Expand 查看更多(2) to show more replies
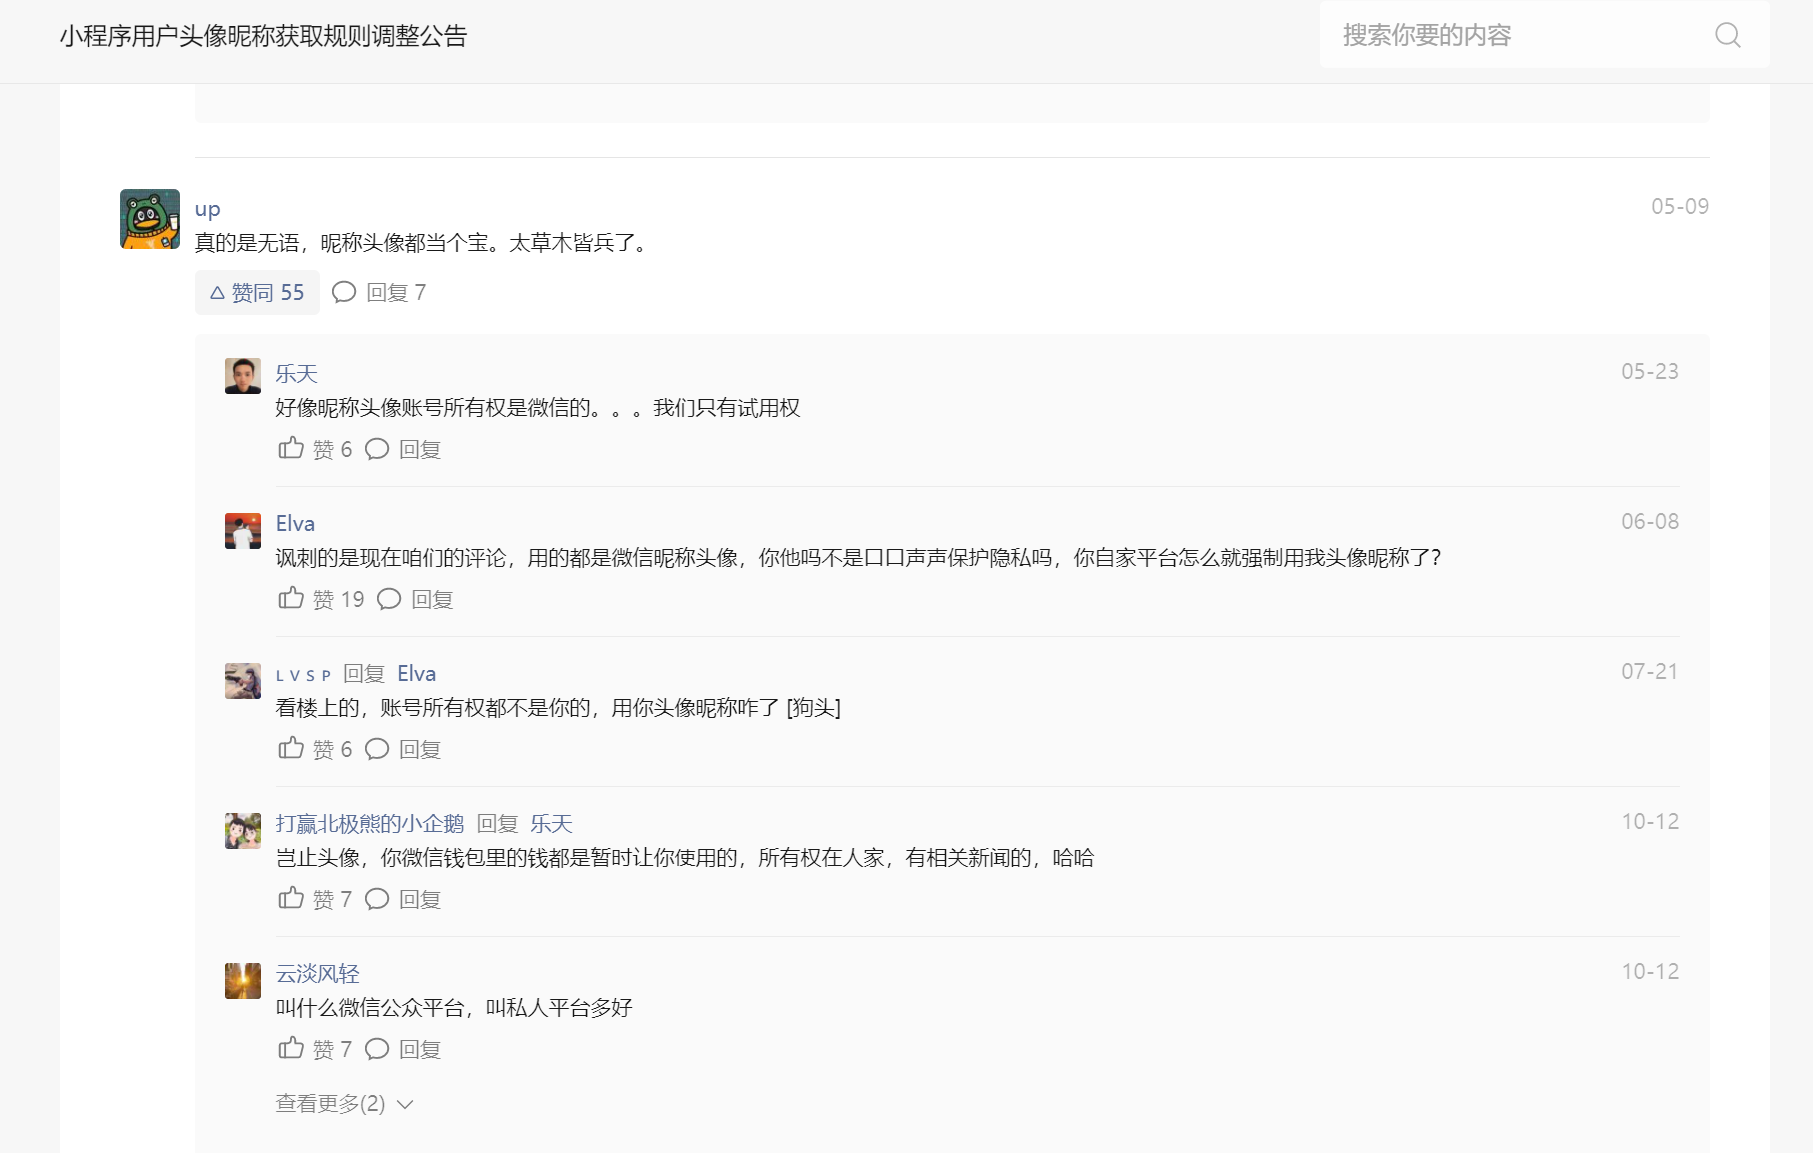The image size is (1813, 1153). [344, 1104]
